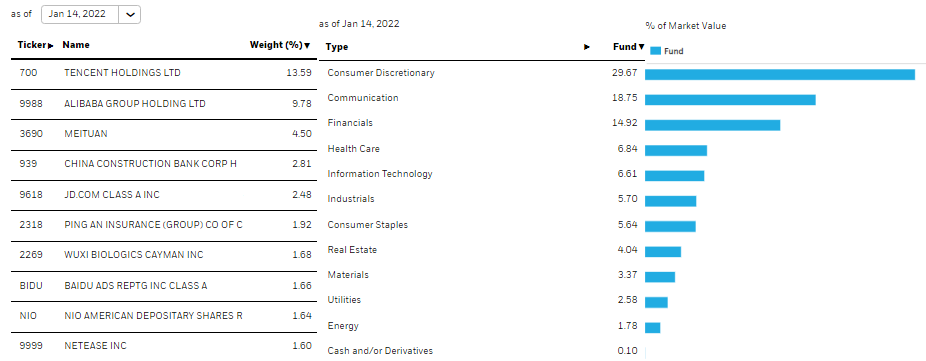Select ticker NIO in the holdings table

click(x=28, y=316)
